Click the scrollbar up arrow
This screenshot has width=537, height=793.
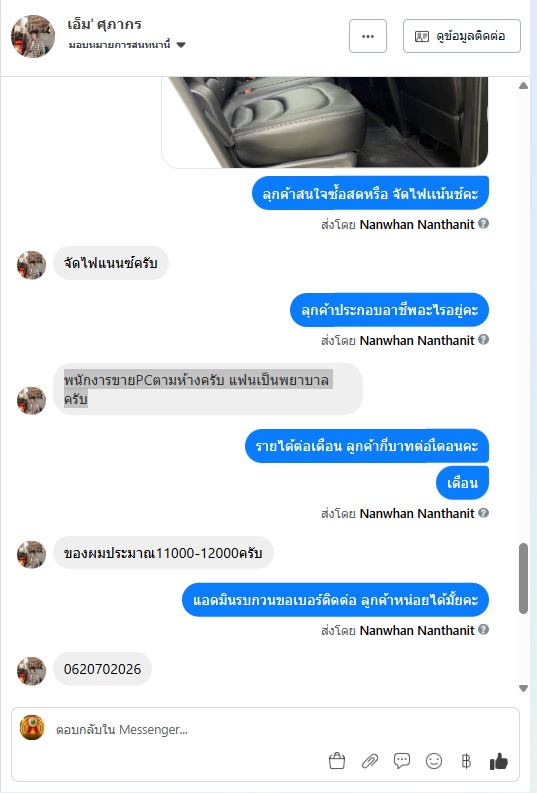[523, 85]
